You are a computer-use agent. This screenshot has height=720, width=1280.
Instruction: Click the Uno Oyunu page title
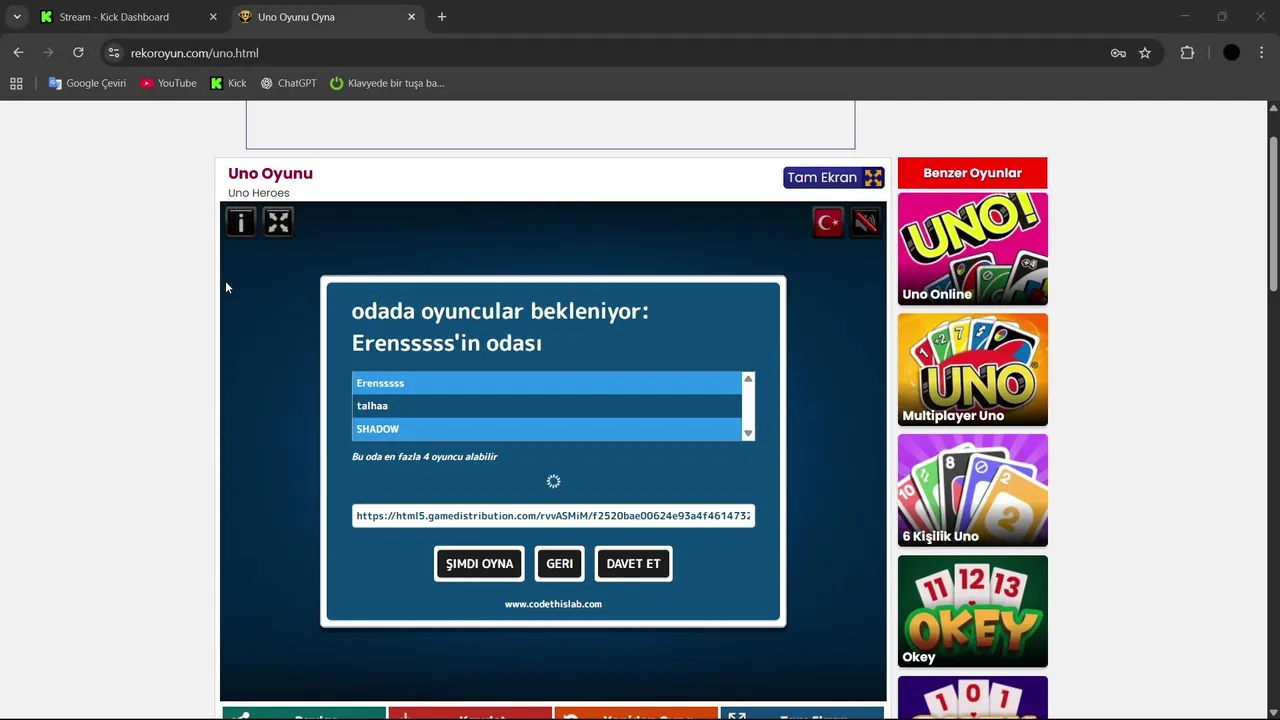pyautogui.click(x=270, y=173)
